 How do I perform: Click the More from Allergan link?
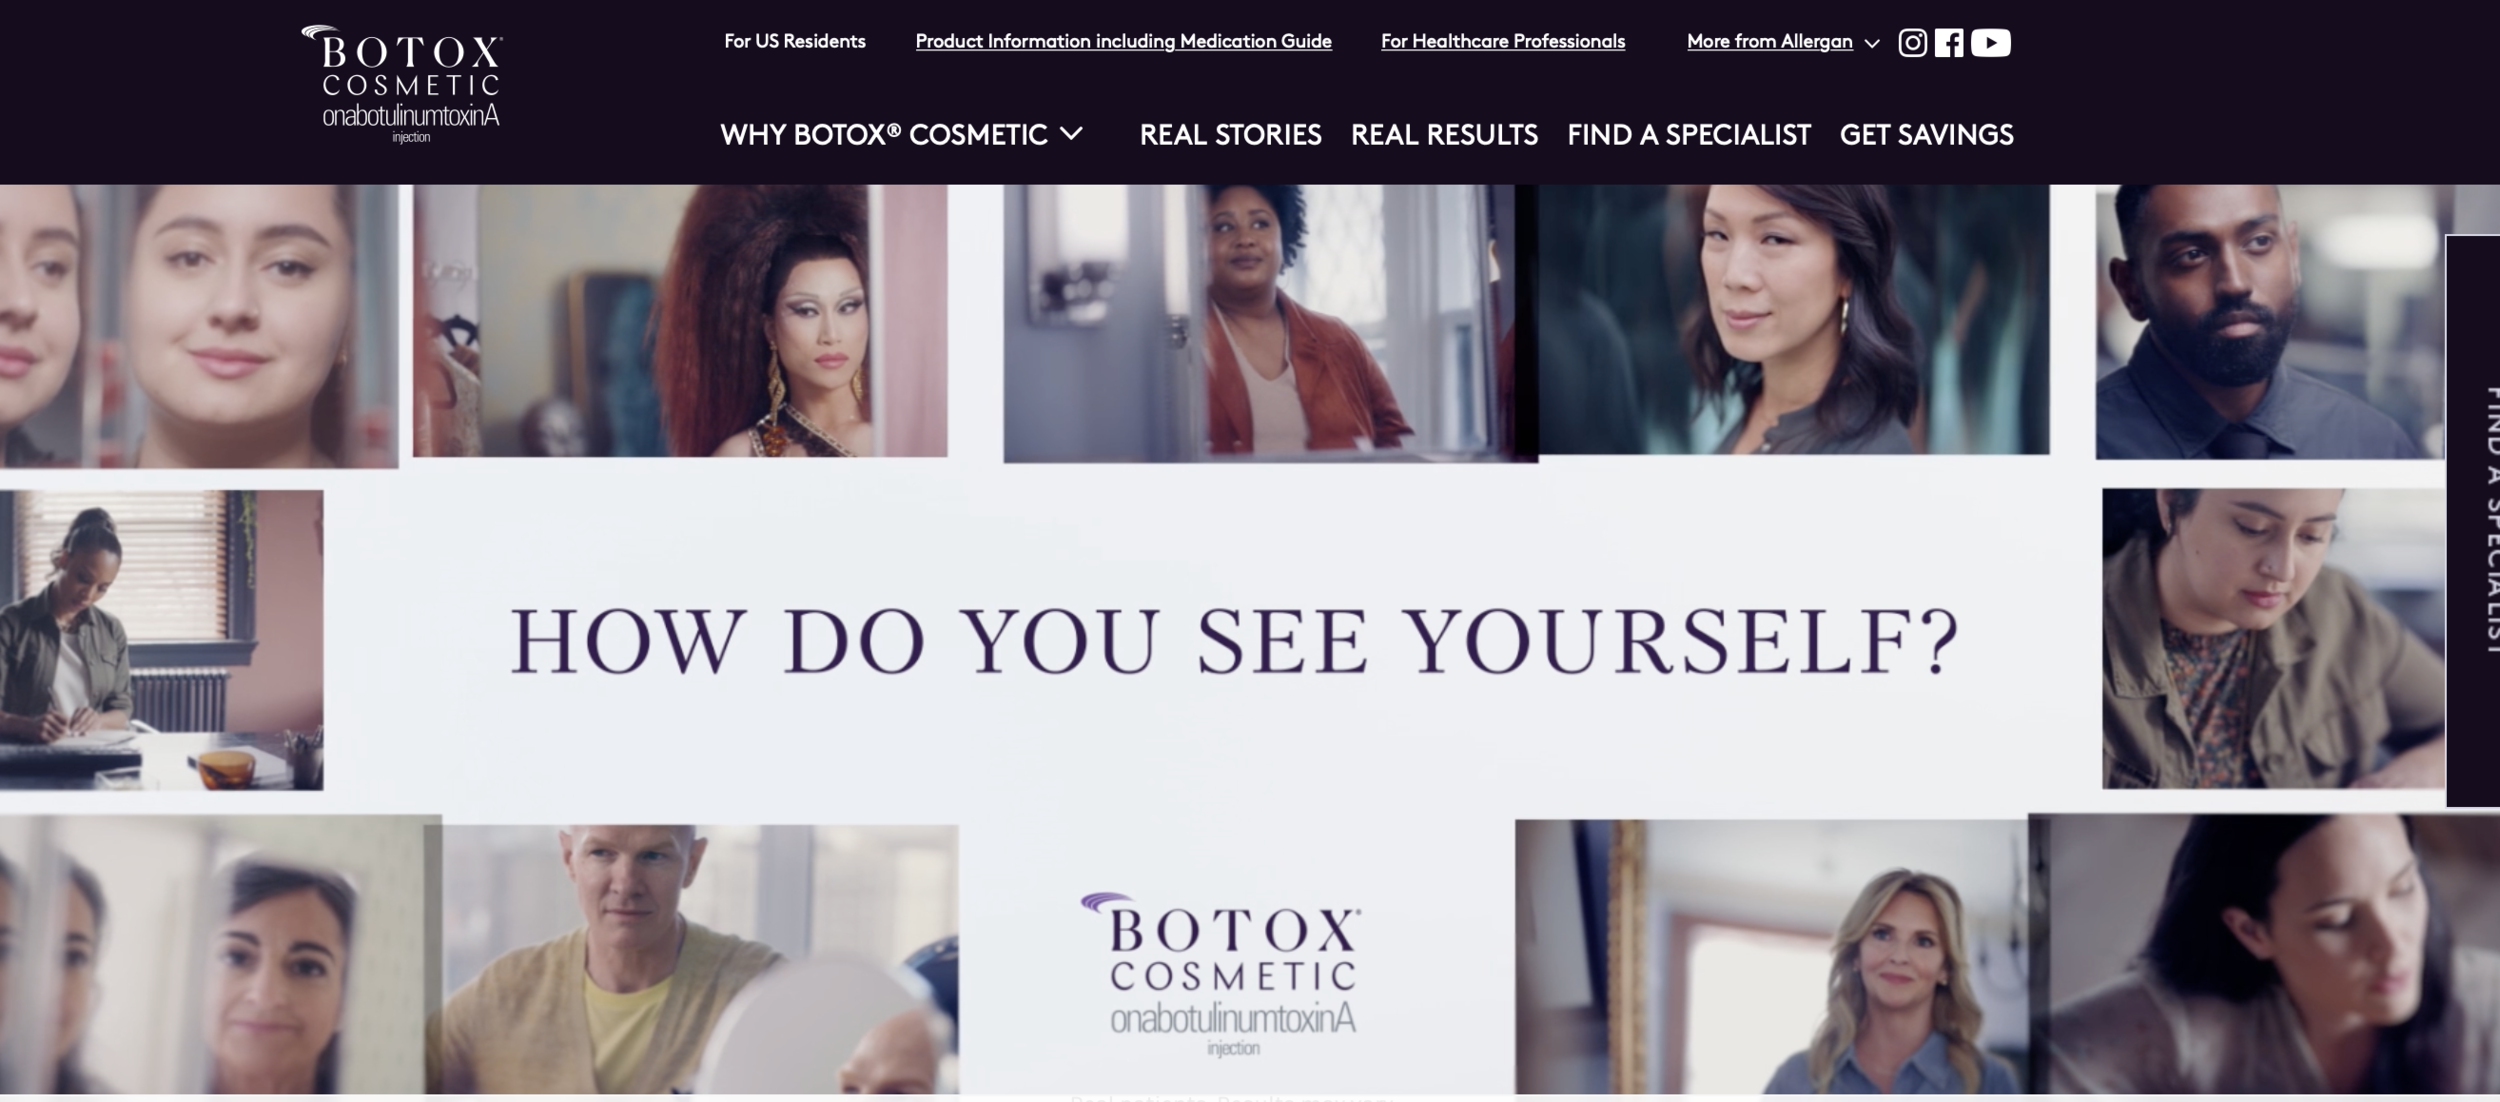point(1769,41)
